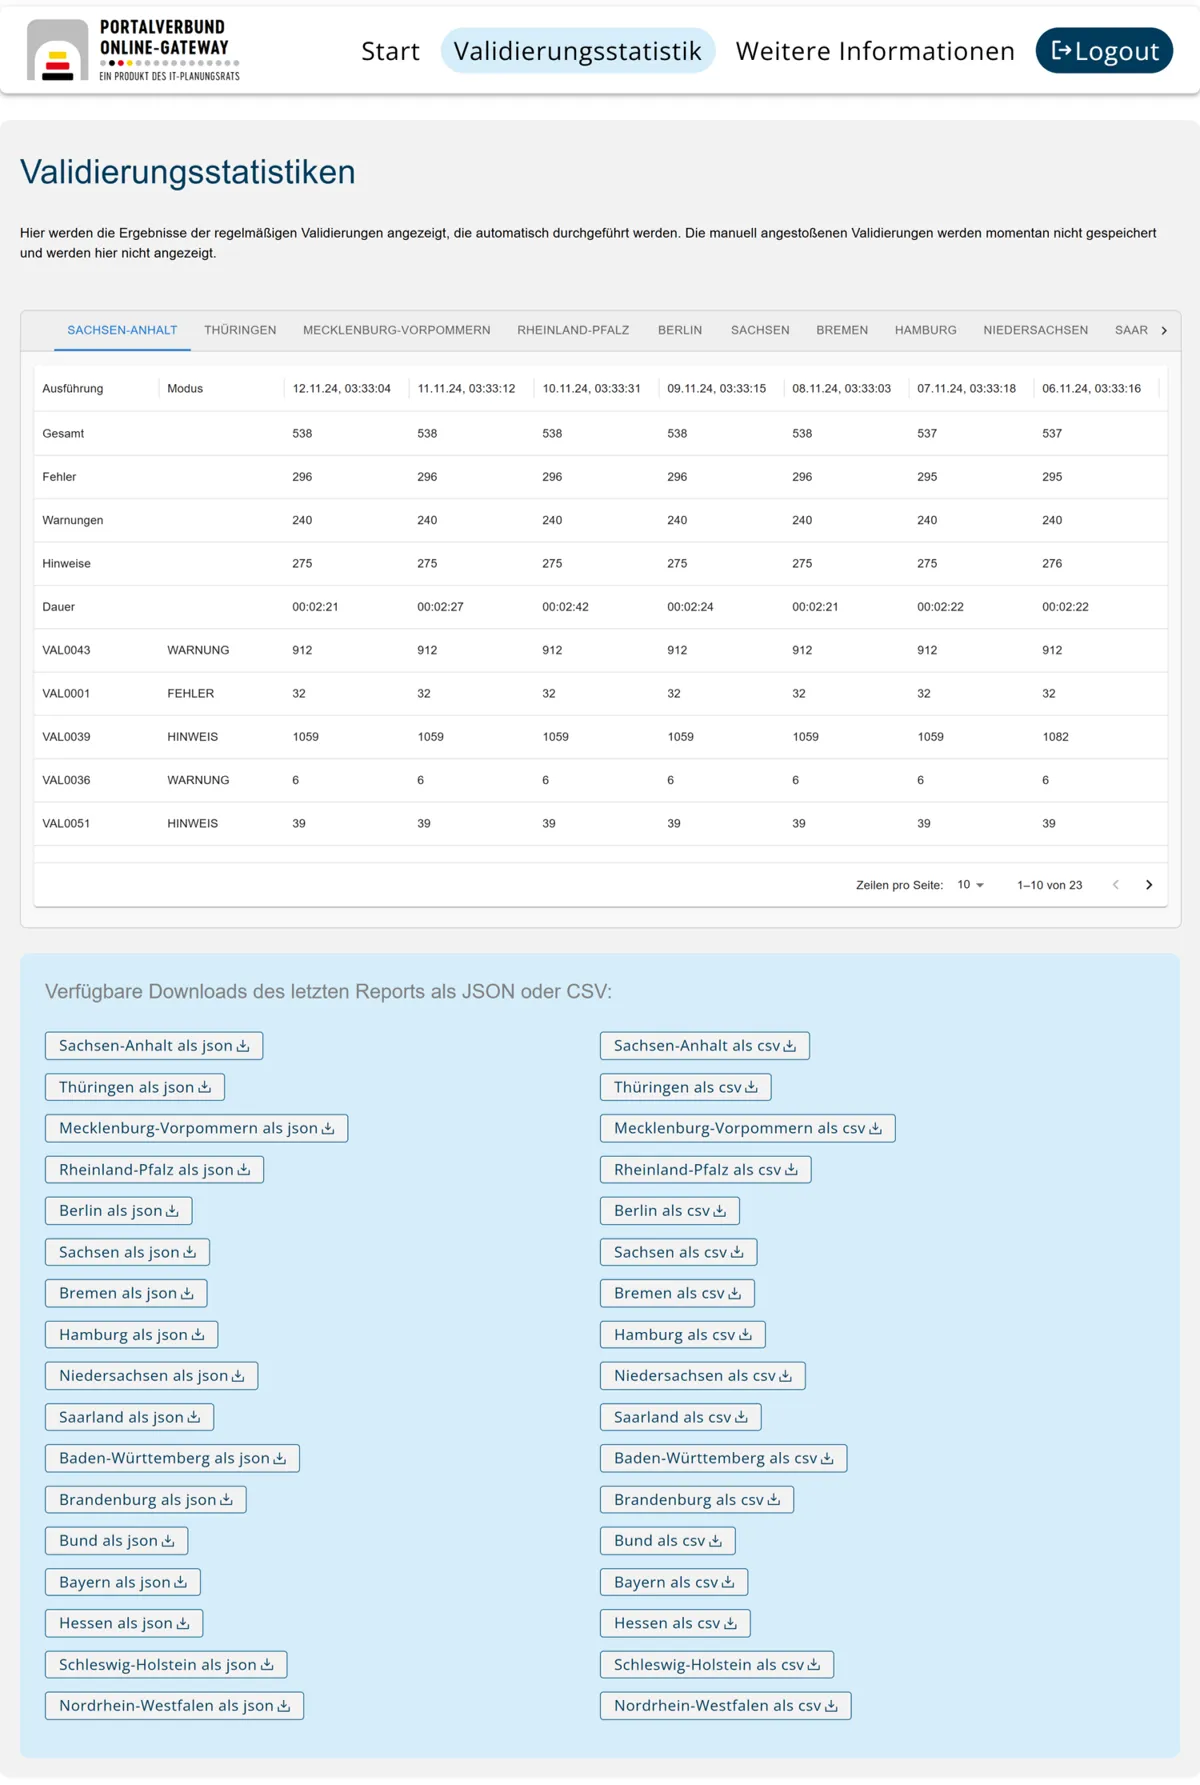This screenshot has height=1785, width=1200.
Task: Download Niedersachsen als csv
Action: [x=703, y=1376]
